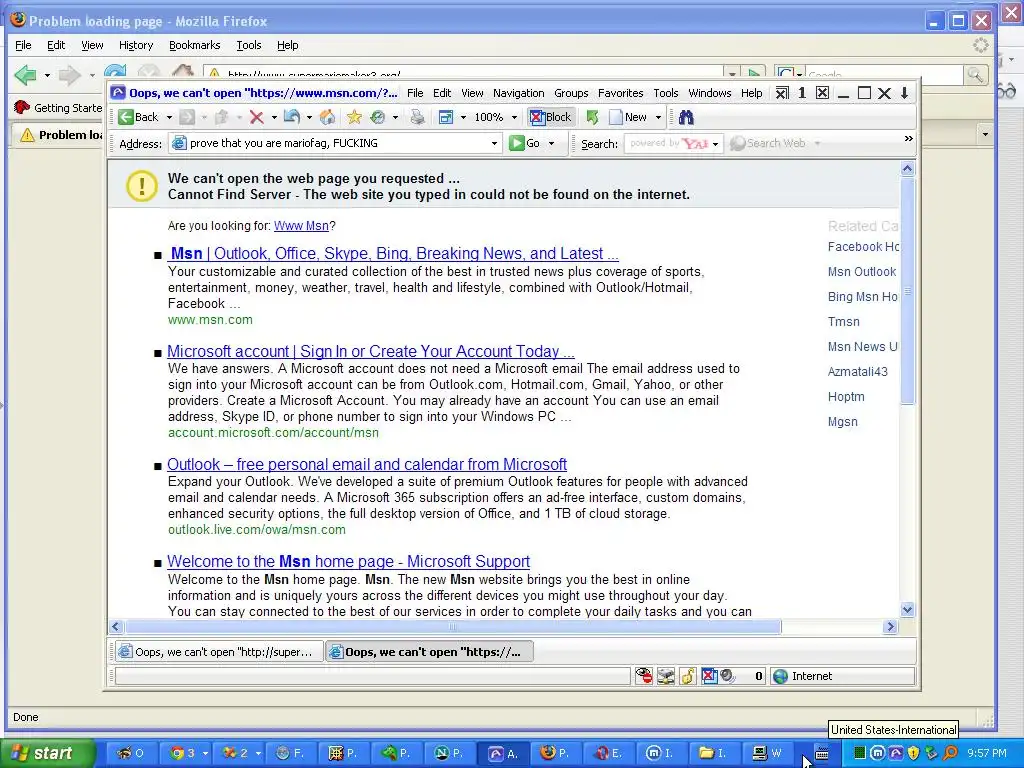Click the green arrow icon beside Block
1024x768 pixels.
(592, 117)
